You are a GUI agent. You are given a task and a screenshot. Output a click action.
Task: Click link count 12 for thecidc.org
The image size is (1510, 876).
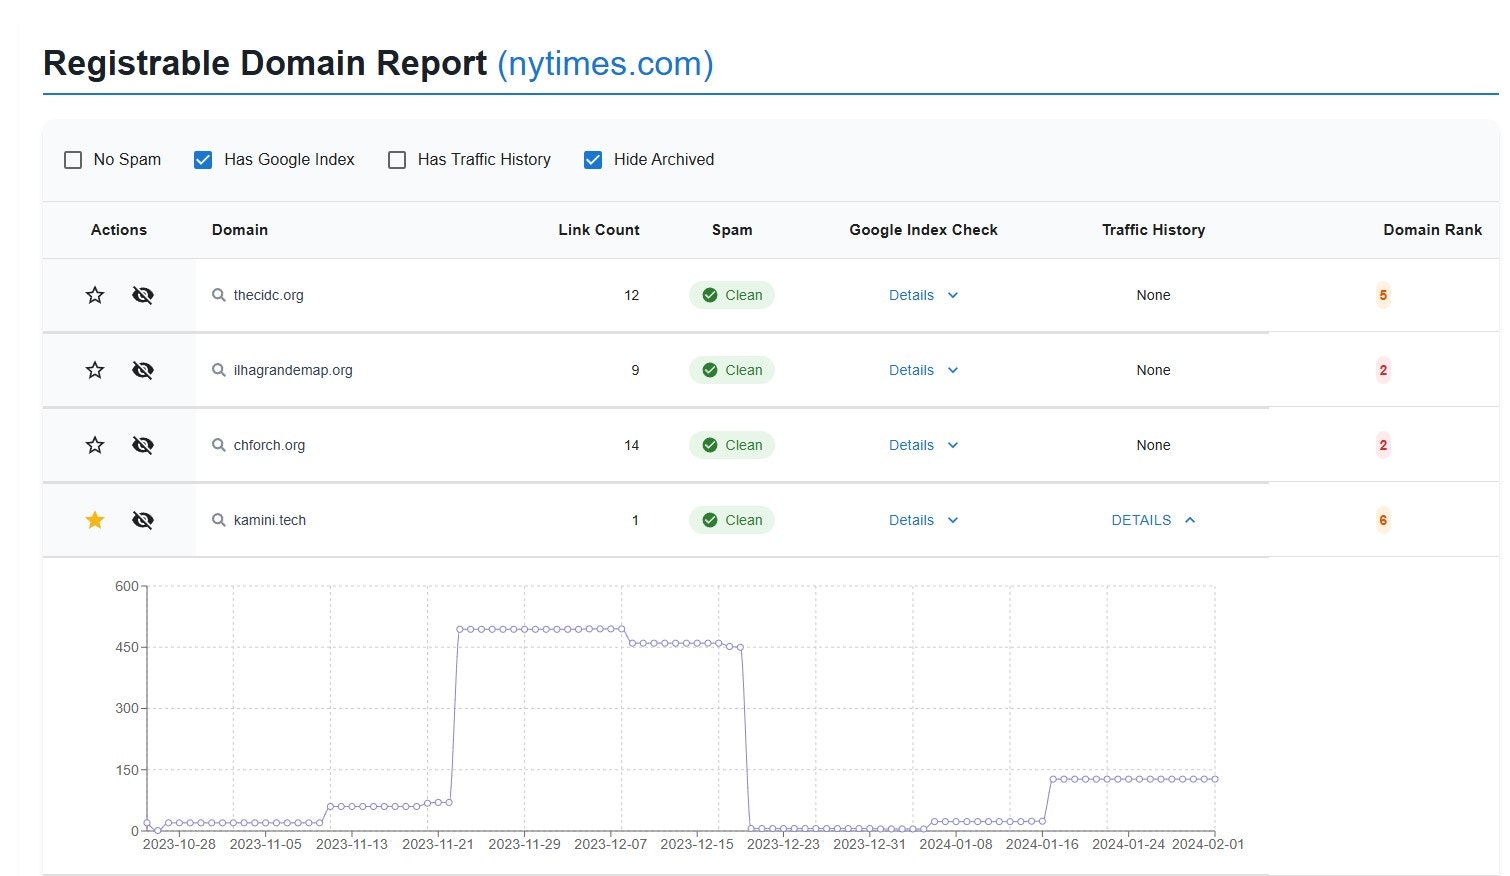(631, 295)
